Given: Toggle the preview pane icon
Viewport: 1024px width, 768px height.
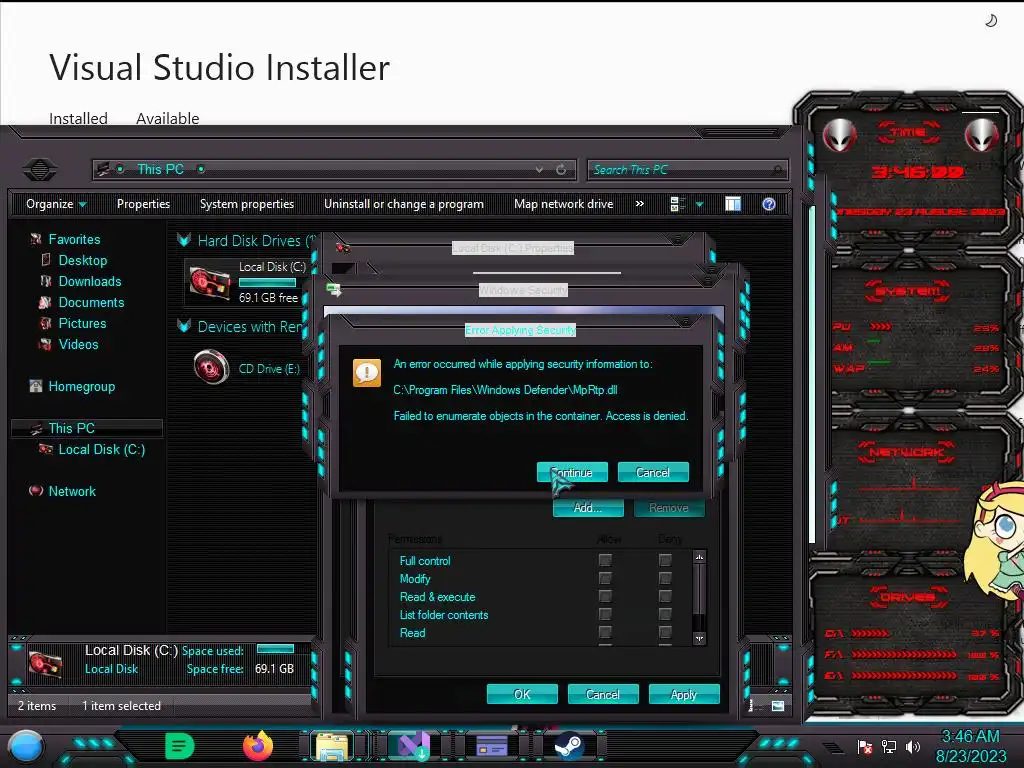Looking at the screenshot, I should 733,204.
